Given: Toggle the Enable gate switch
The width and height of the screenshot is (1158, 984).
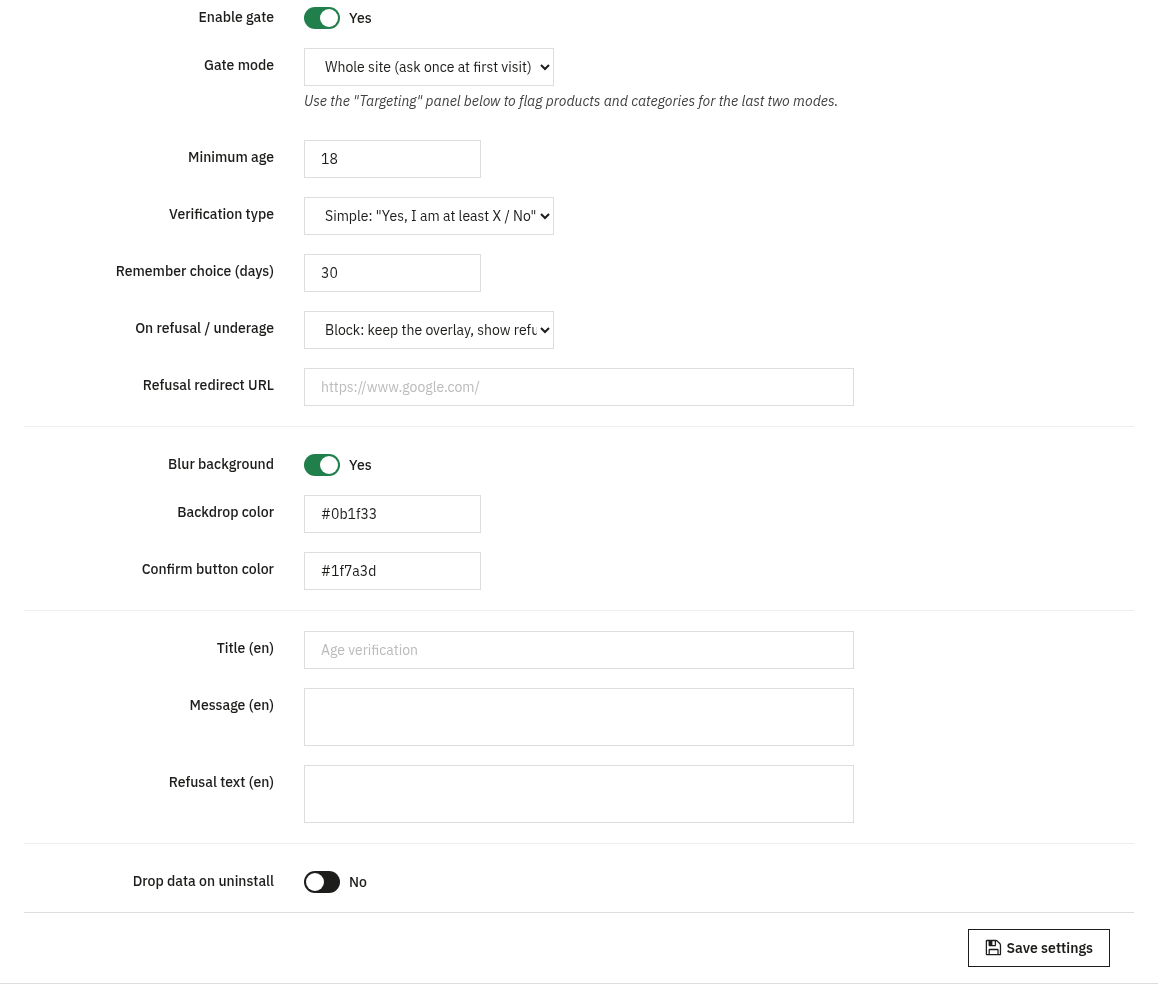Looking at the screenshot, I should [x=321, y=18].
